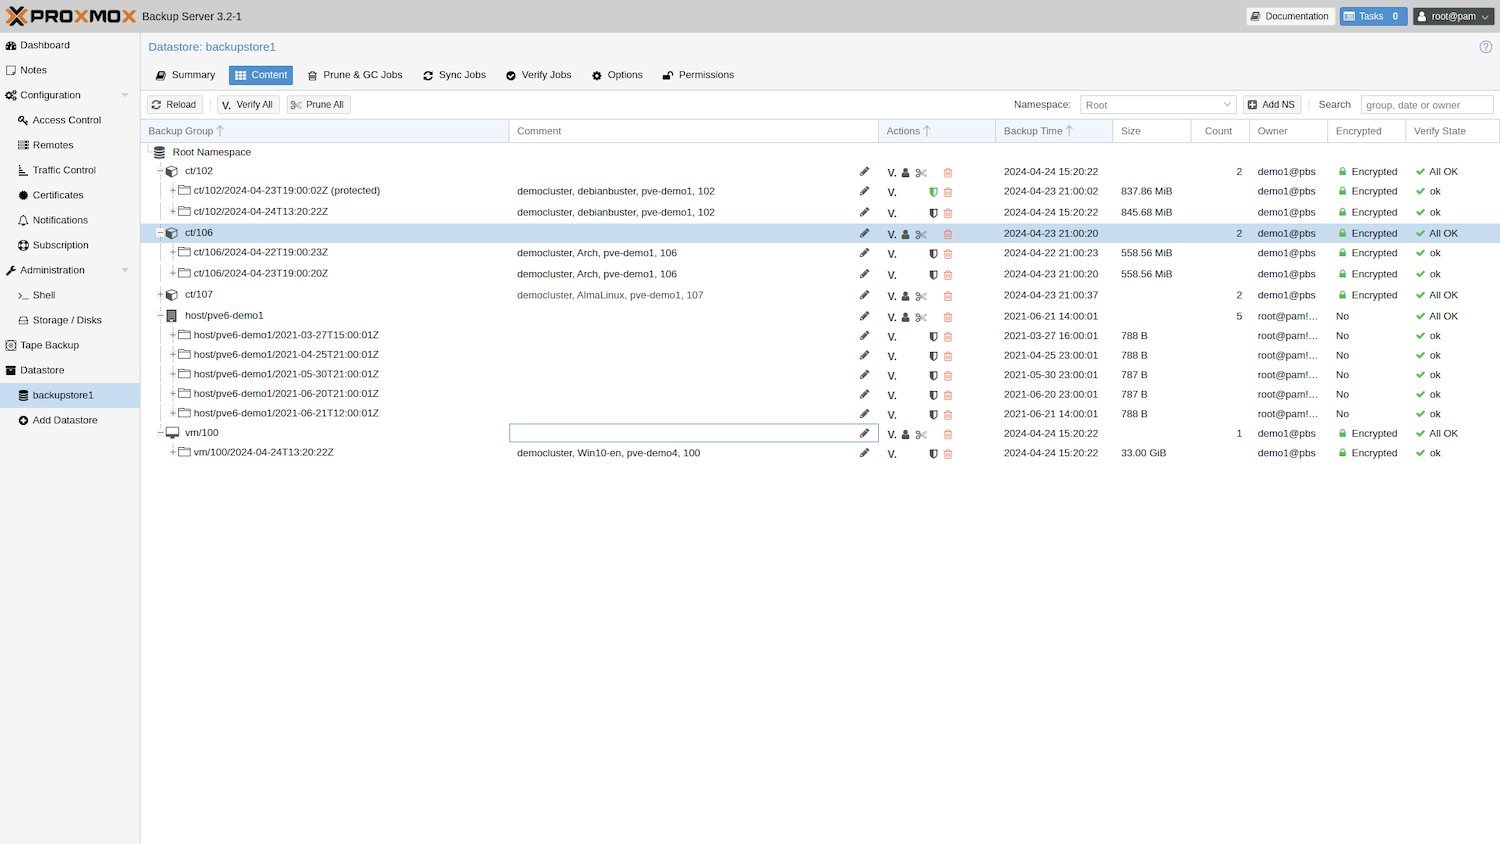Toggle protection for host/pve6-demo1/2021-06-21T12:00:01Z
The width and height of the screenshot is (1500, 844).
933,414
